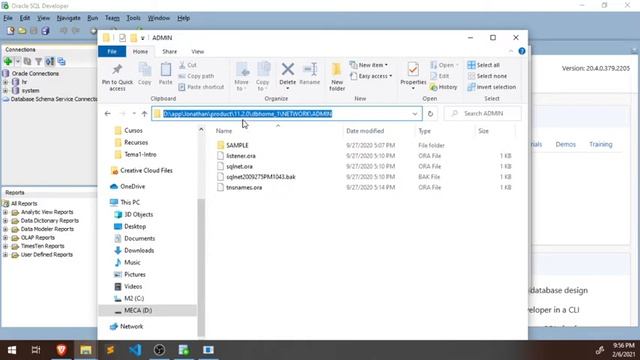Click Select none in ribbon
The height and width of the screenshot is (360, 640).
pos(487,76)
